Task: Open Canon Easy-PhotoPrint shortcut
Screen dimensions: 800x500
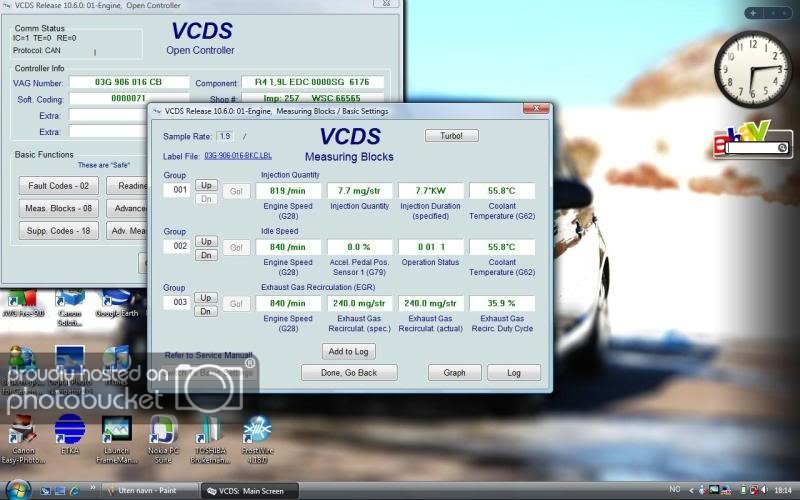Action: pyautogui.click(x=22, y=432)
